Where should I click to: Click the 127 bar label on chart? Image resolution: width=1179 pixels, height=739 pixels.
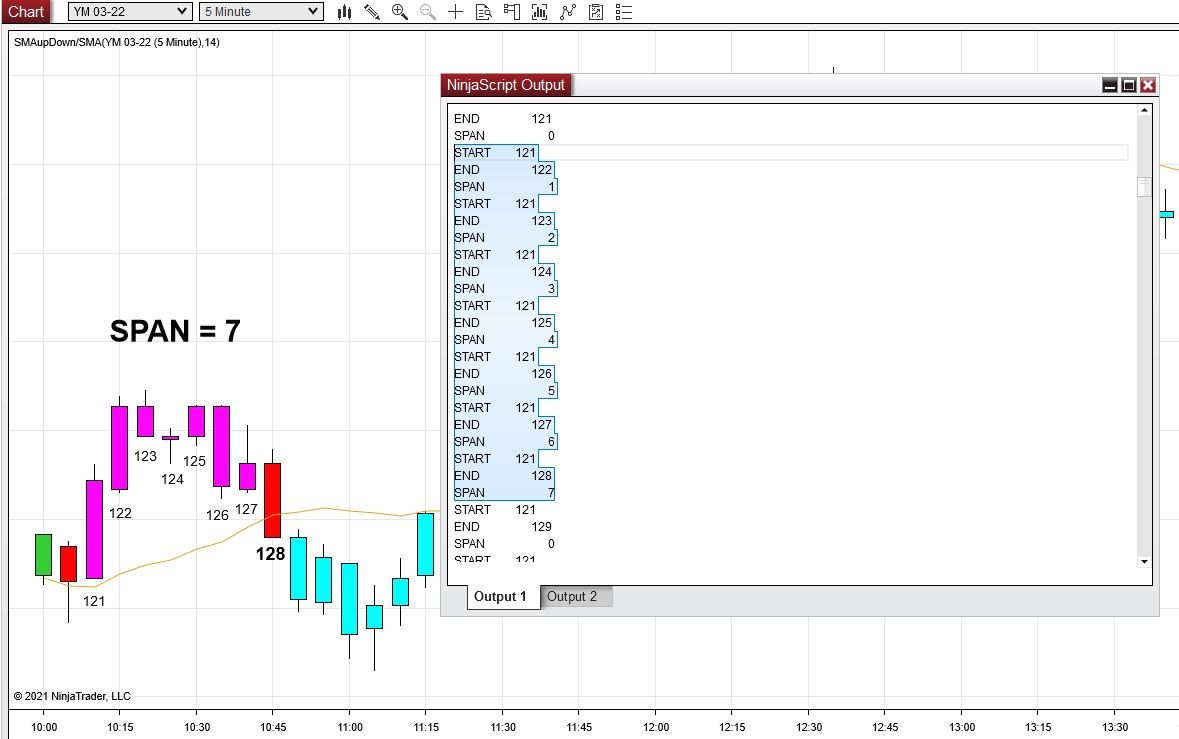click(246, 509)
